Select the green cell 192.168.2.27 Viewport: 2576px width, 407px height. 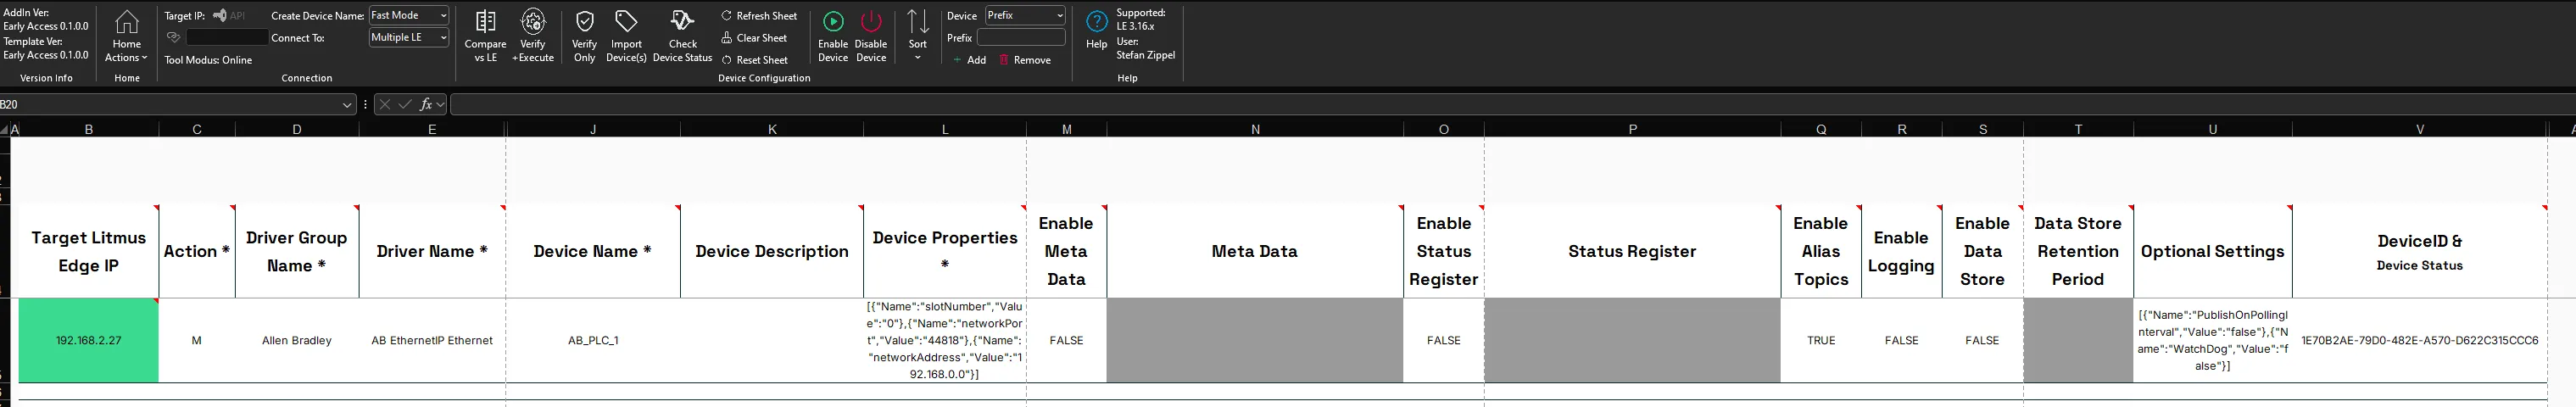(89, 340)
